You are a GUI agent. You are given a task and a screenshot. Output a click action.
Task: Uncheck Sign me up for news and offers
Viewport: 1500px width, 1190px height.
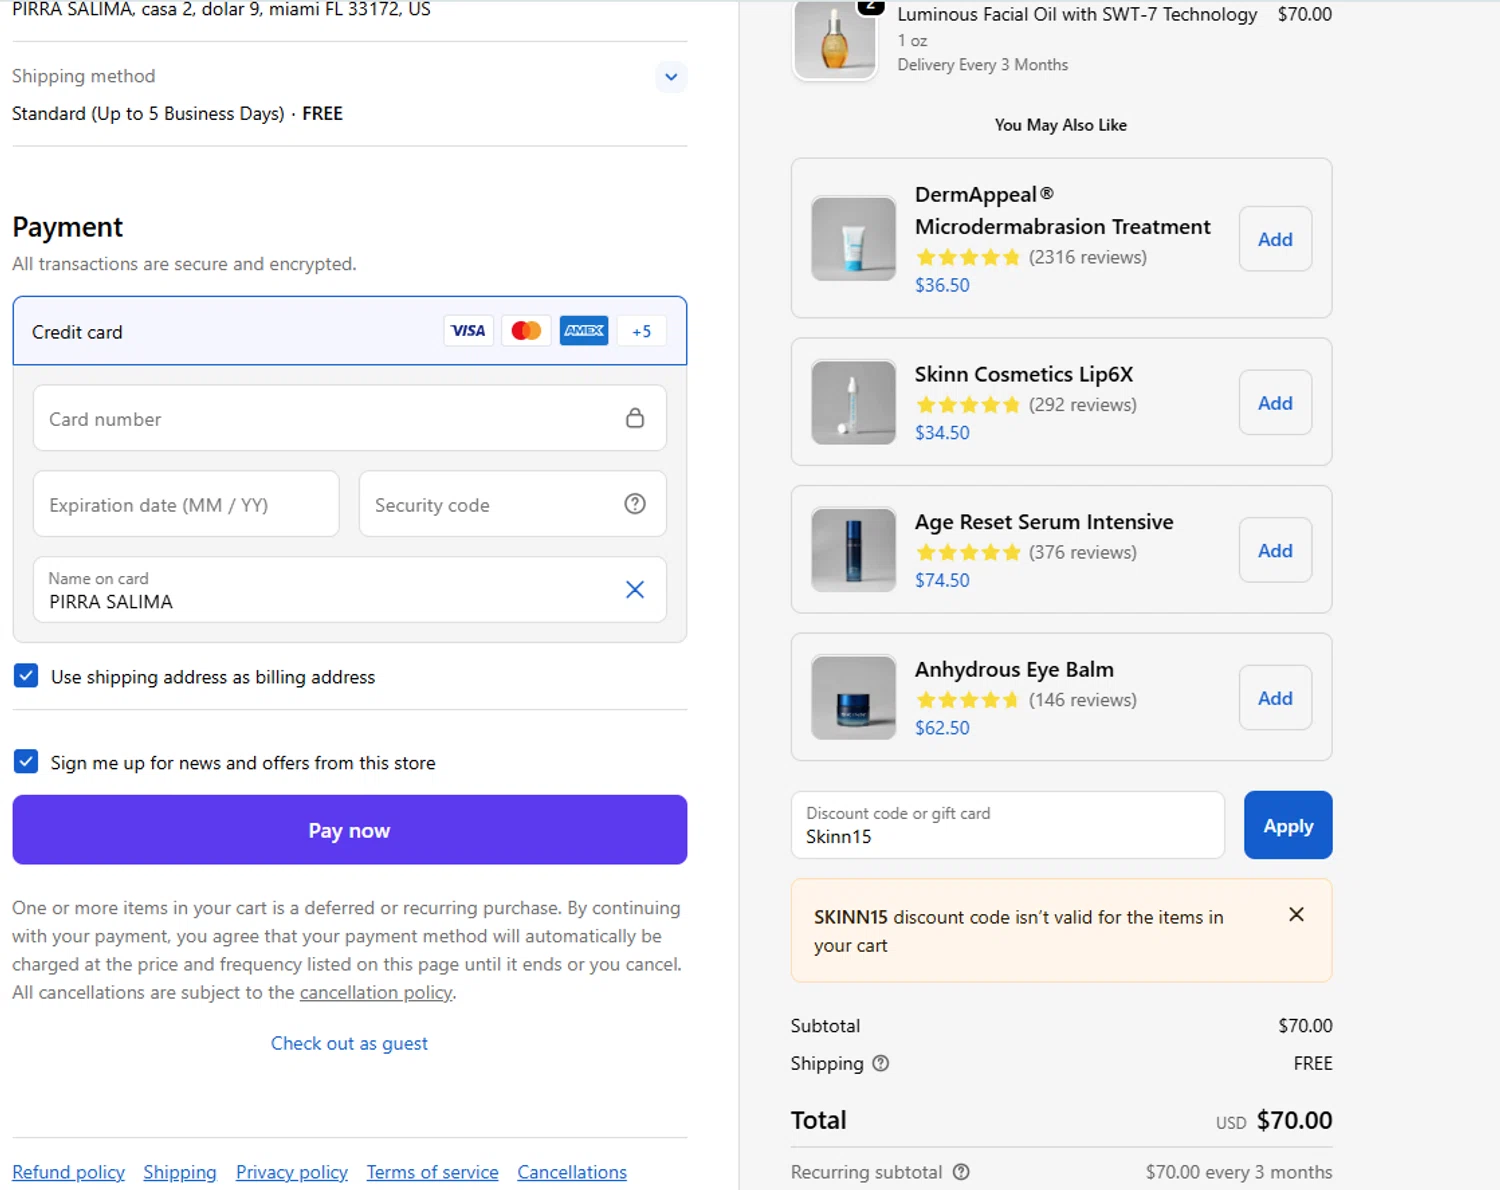tap(26, 762)
